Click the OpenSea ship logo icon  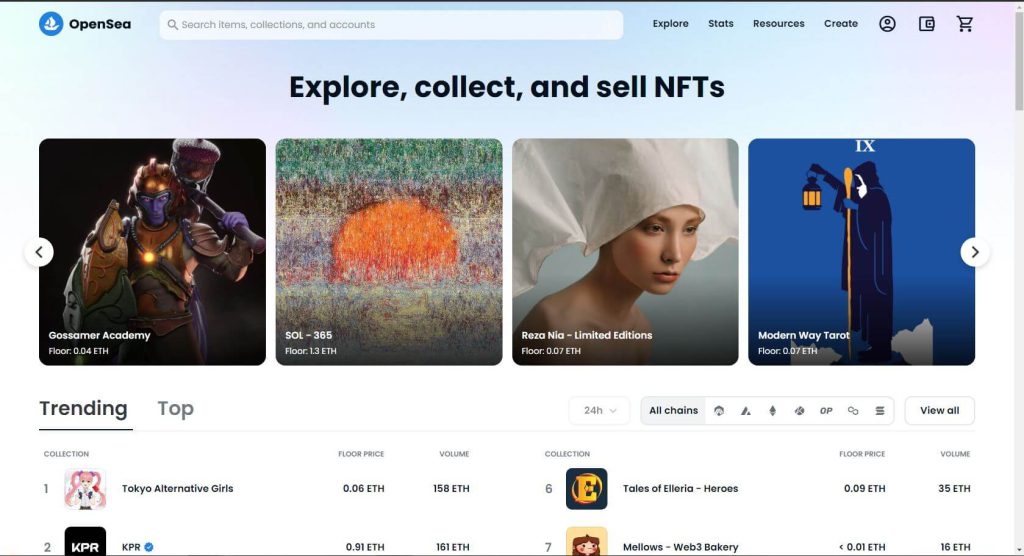click(51, 24)
